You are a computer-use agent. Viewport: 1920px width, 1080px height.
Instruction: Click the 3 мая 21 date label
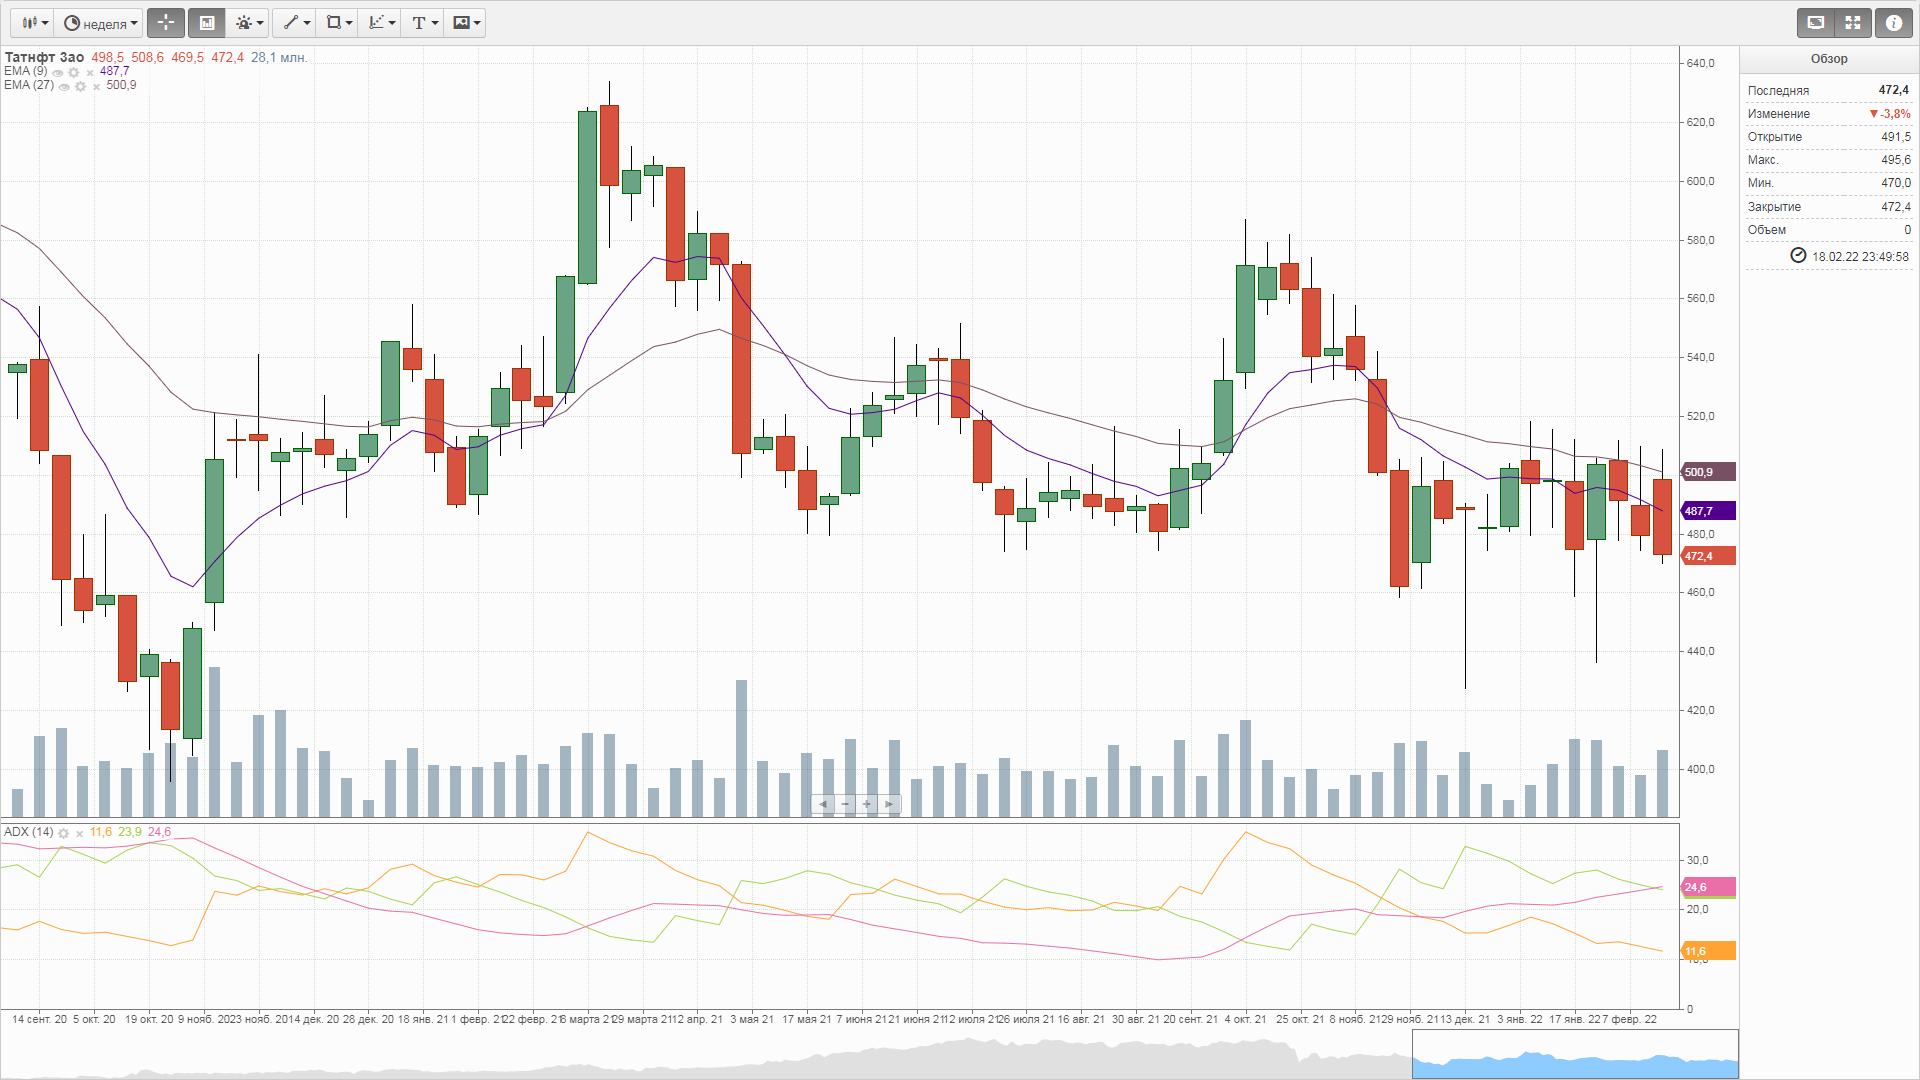(x=752, y=1019)
